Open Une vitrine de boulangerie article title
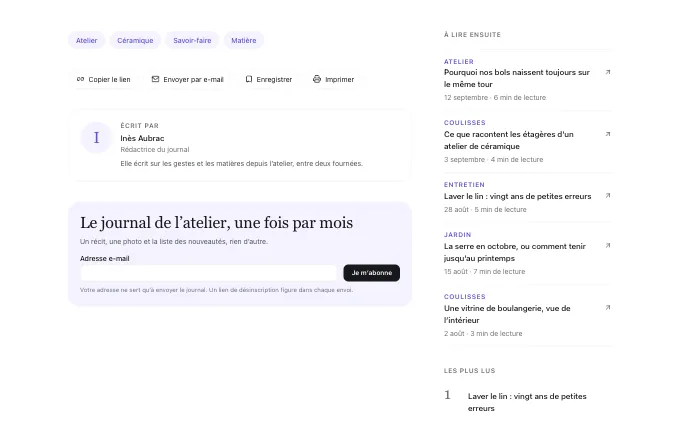 [507, 314]
